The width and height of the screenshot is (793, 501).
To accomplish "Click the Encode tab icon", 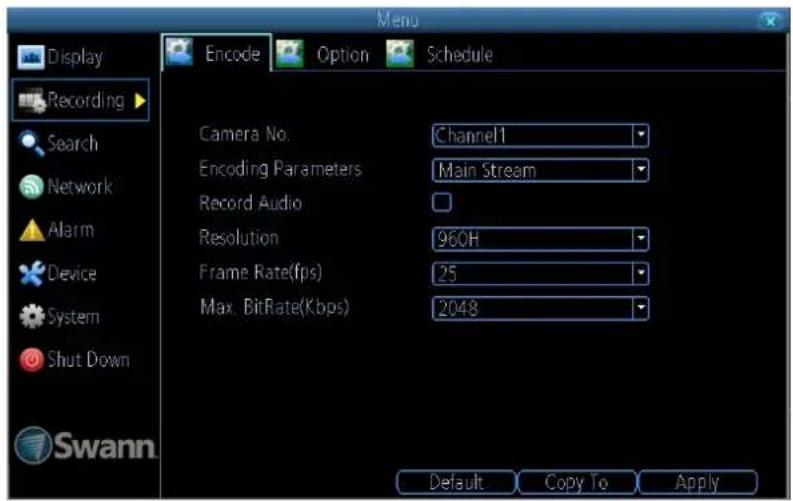I will click(180, 53).
